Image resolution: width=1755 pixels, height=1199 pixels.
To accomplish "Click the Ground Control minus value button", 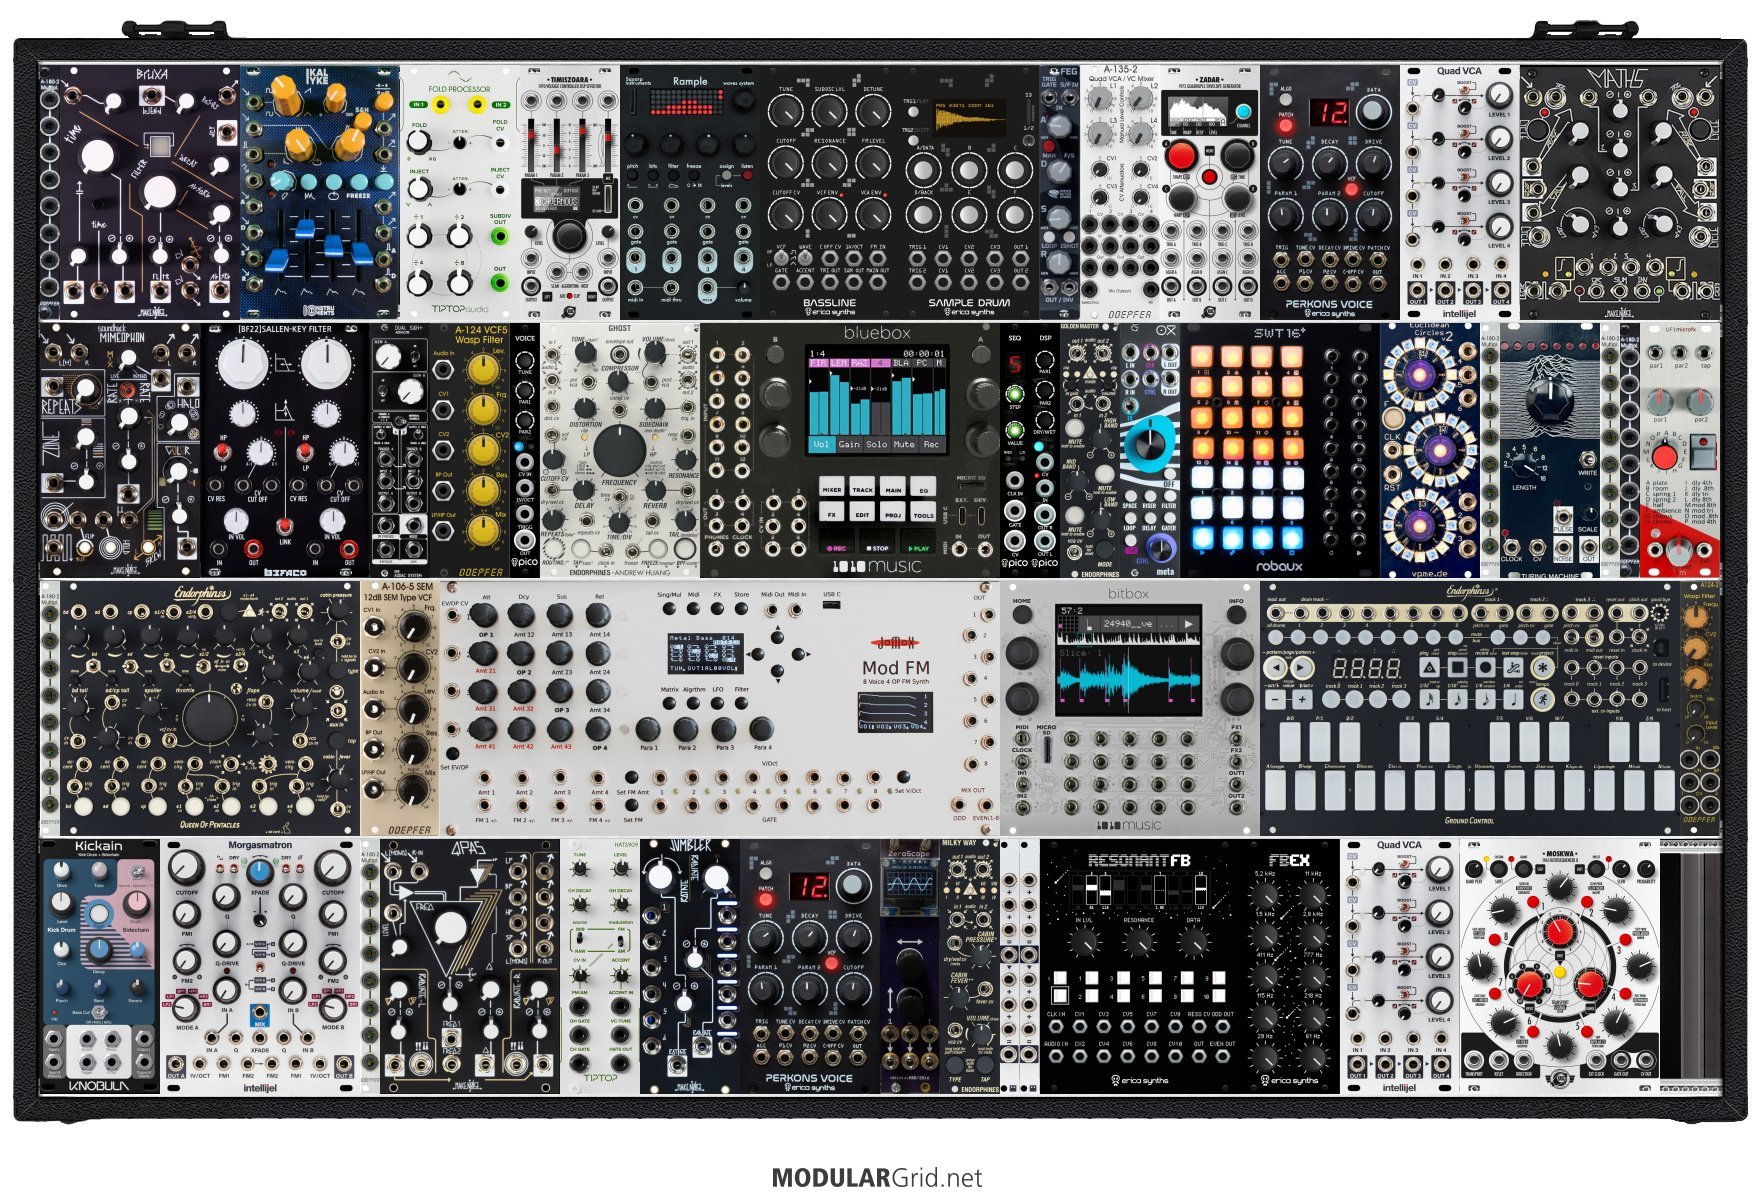I will (1275, 700).
